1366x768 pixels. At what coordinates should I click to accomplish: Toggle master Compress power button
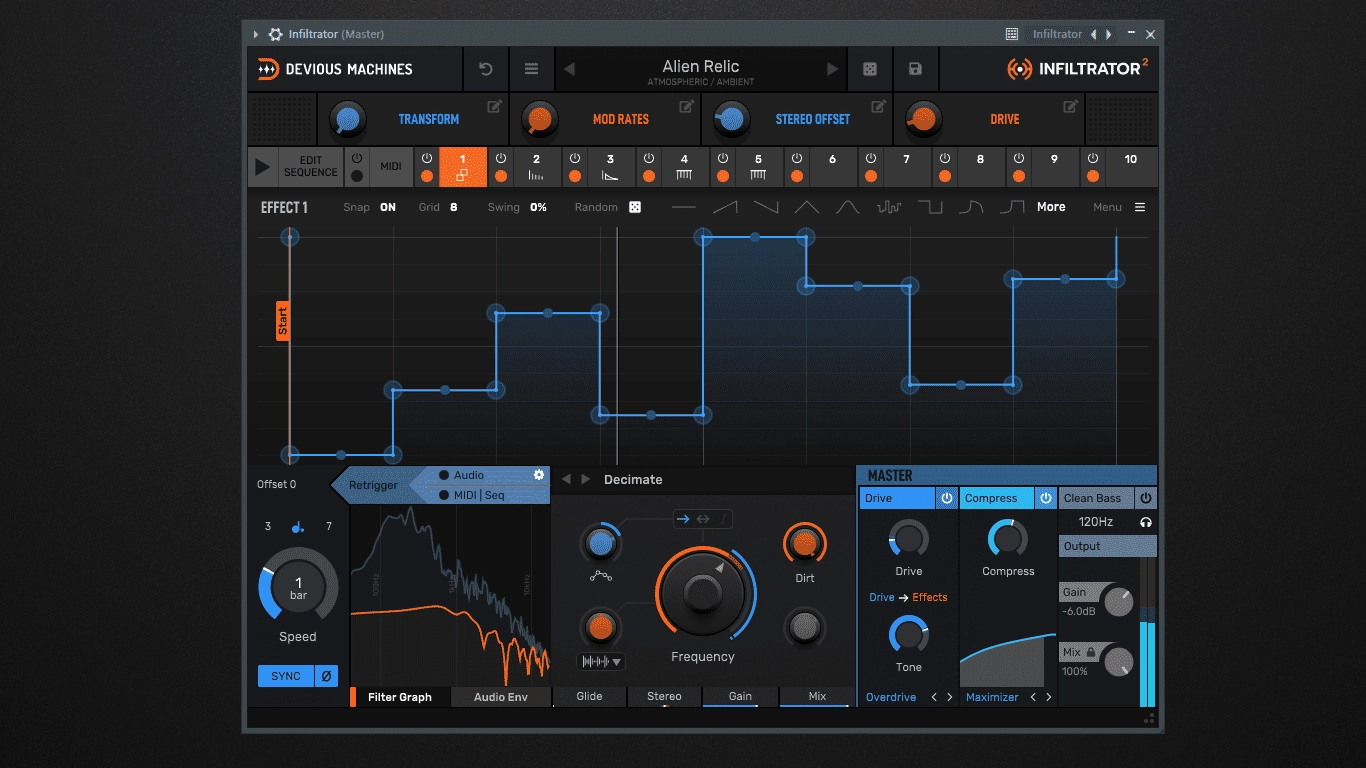1046,498
